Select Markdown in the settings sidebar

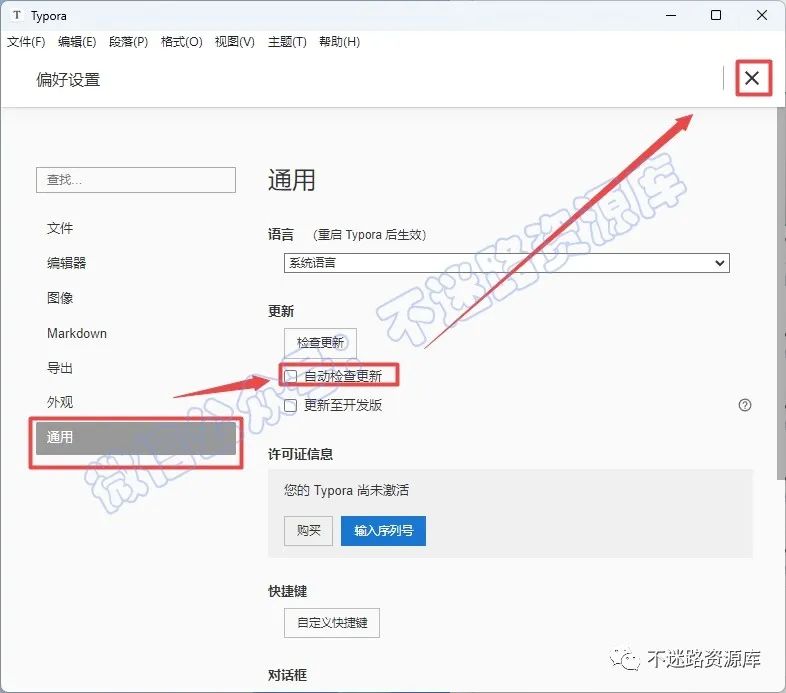136,333
